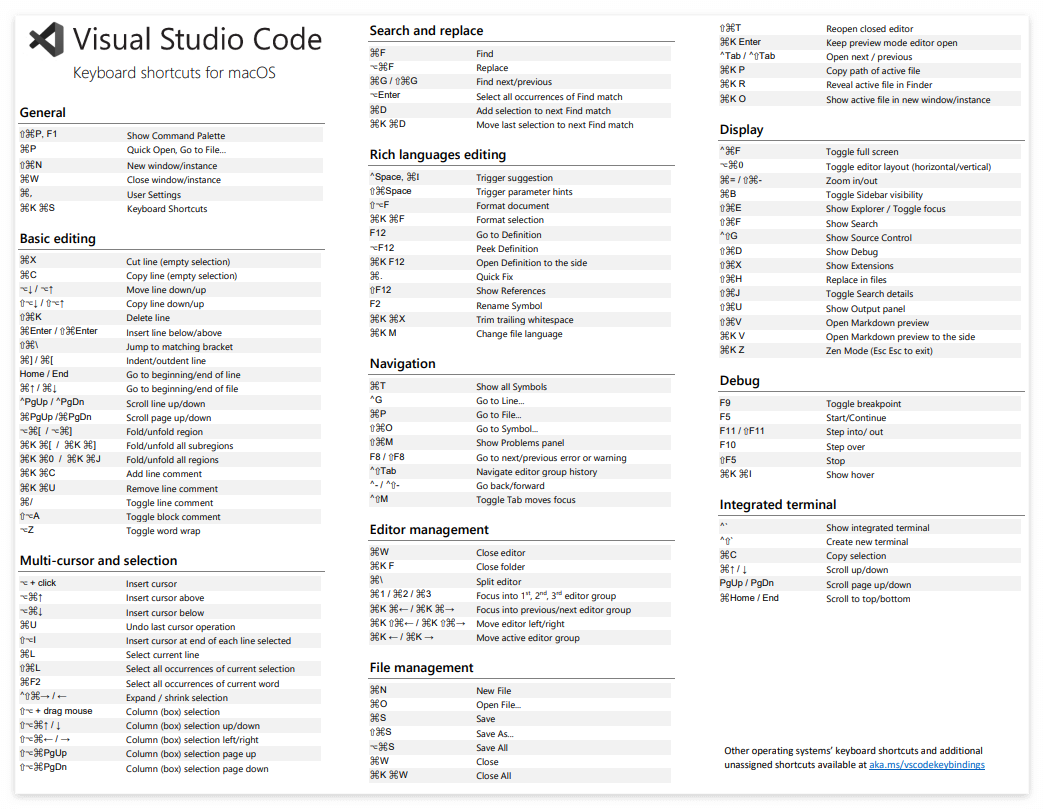The height and width of the screenshot is (809, 1044).
Task: Click the 'Multi-cursor and selection' heading
Action: (99, 561)
